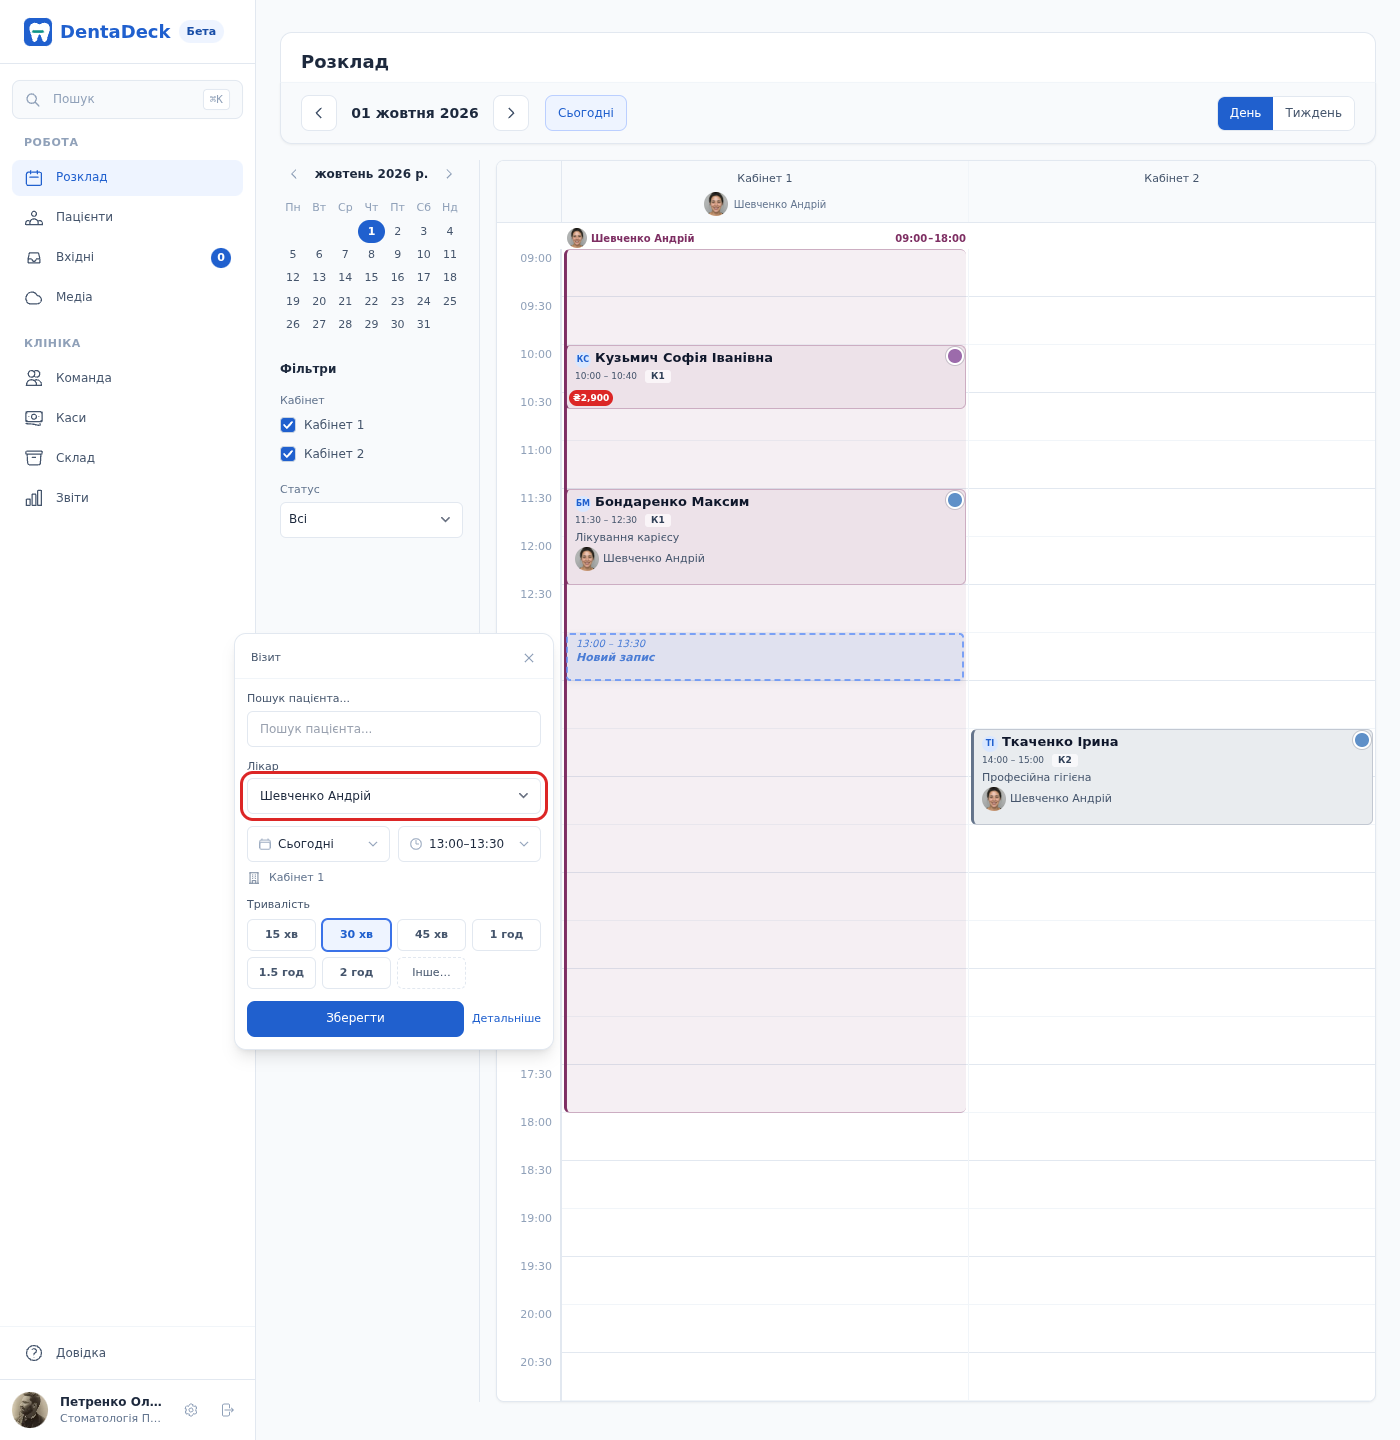This screenshot has width=1400, height=1440.
Task: Go to next day arrow
Action: 511,113
